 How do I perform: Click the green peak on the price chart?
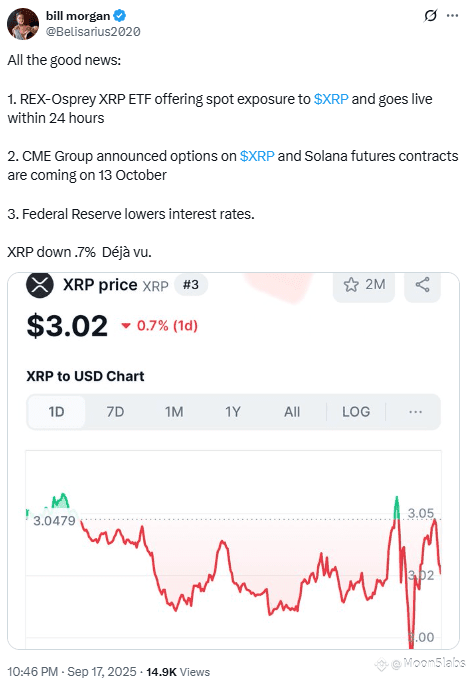[x=396, y=507]
